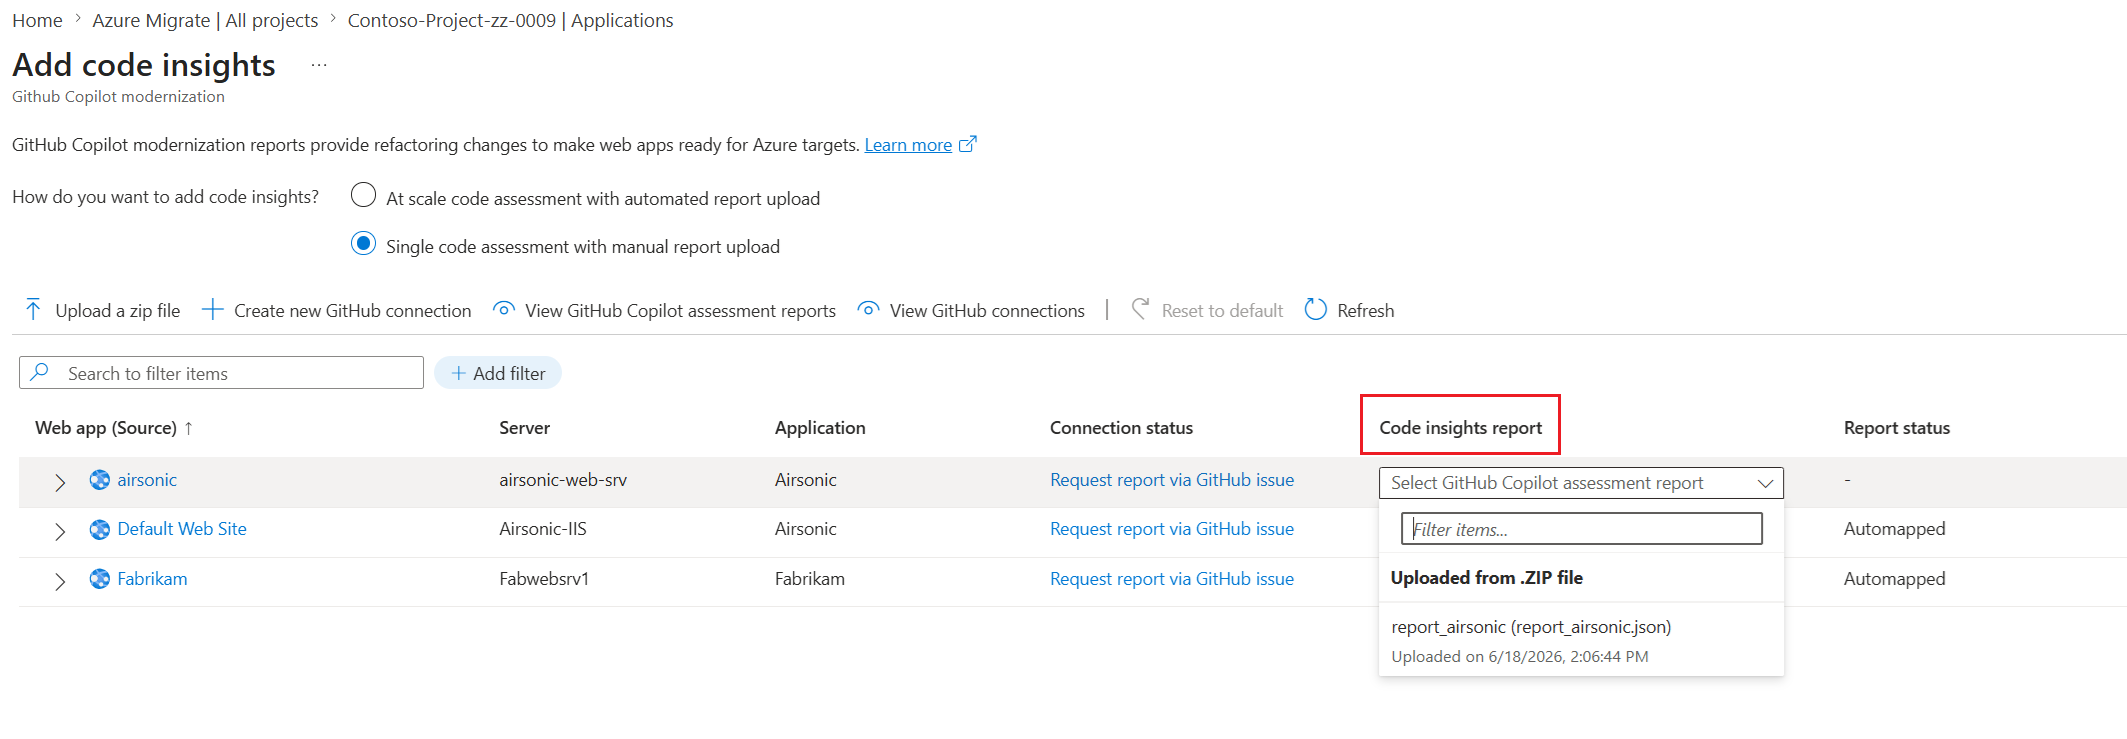Click the Server column header
This screenshot has height=739, width=2127.
(x=525, y=428)
